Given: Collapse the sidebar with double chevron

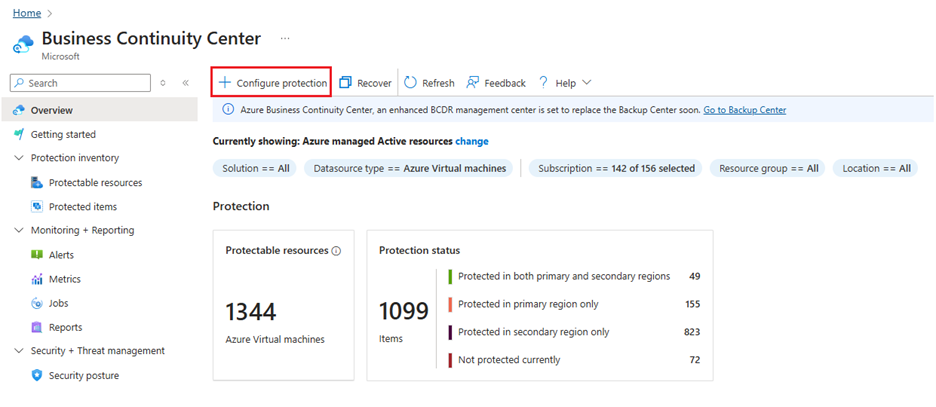Looking at the screenshot, I should (186, 83).
